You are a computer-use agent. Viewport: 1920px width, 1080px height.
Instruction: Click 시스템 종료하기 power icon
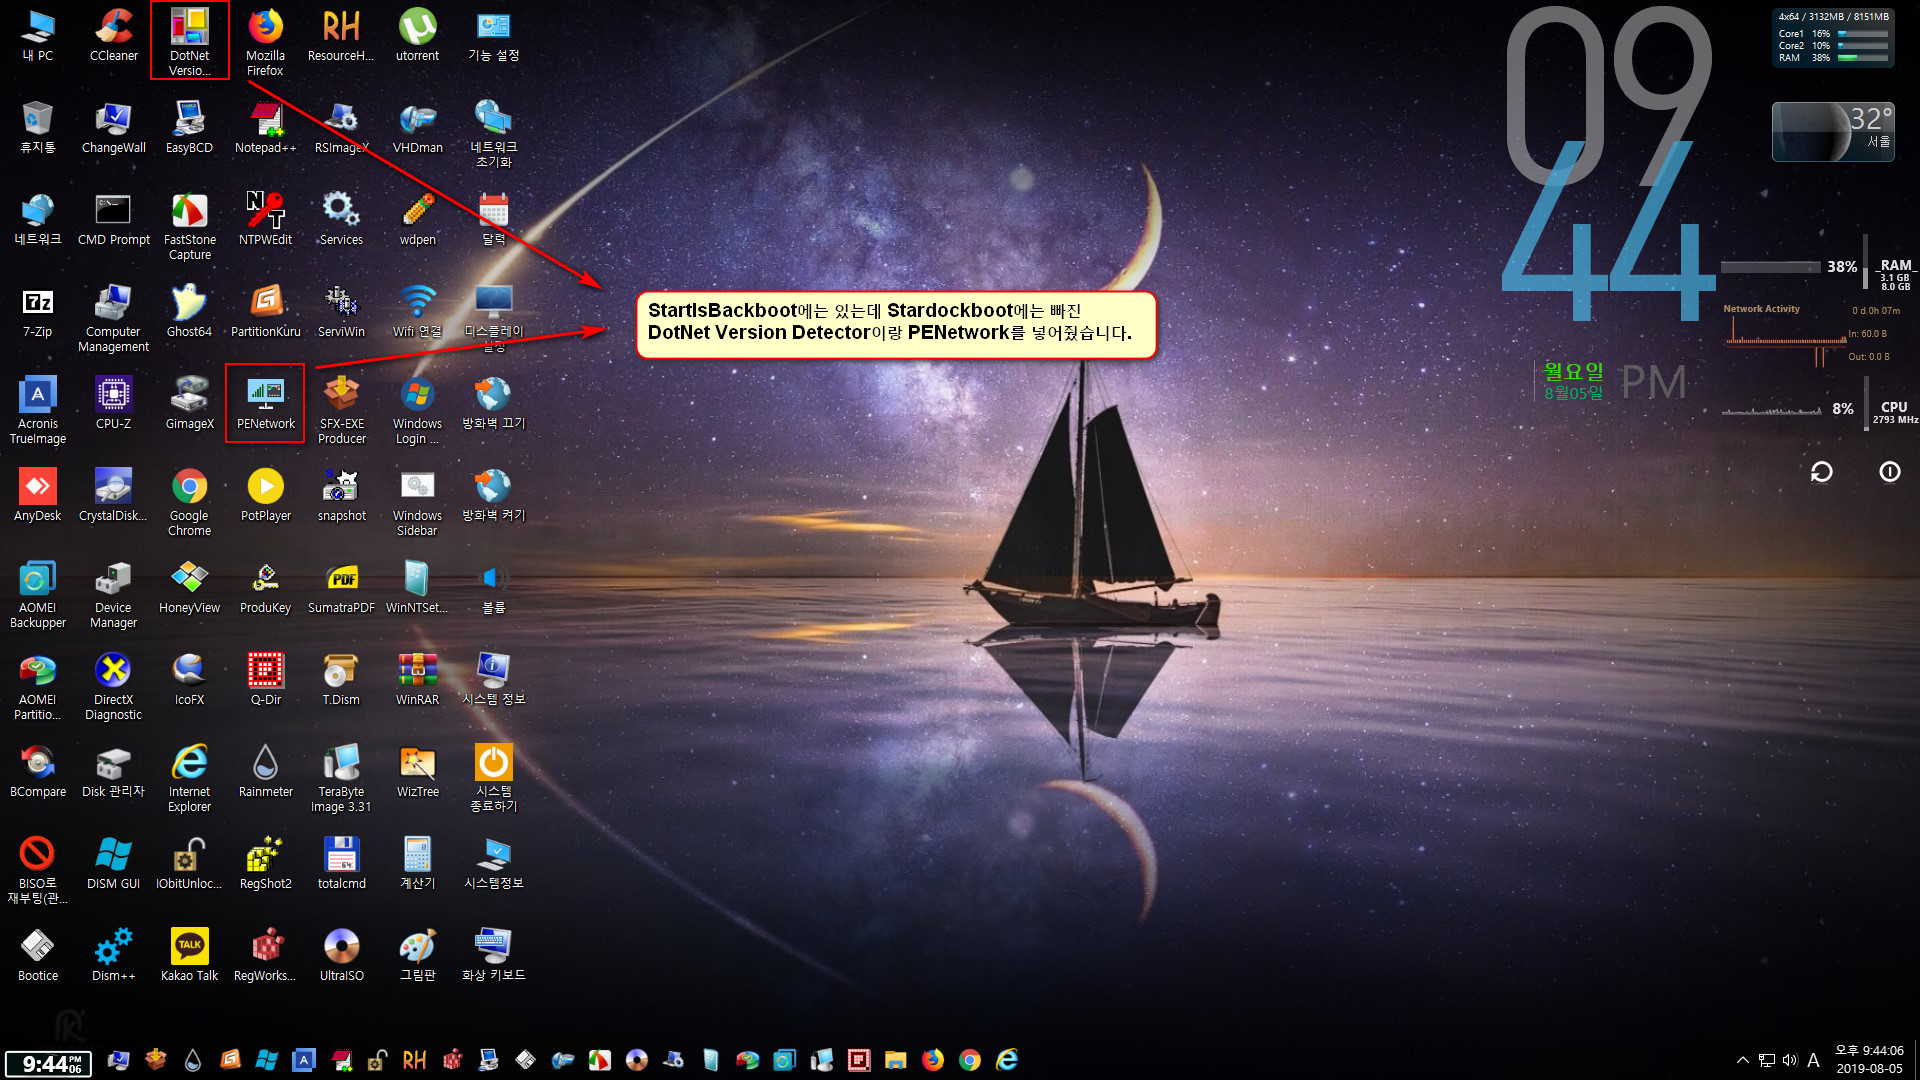click(x=493, y=778)
